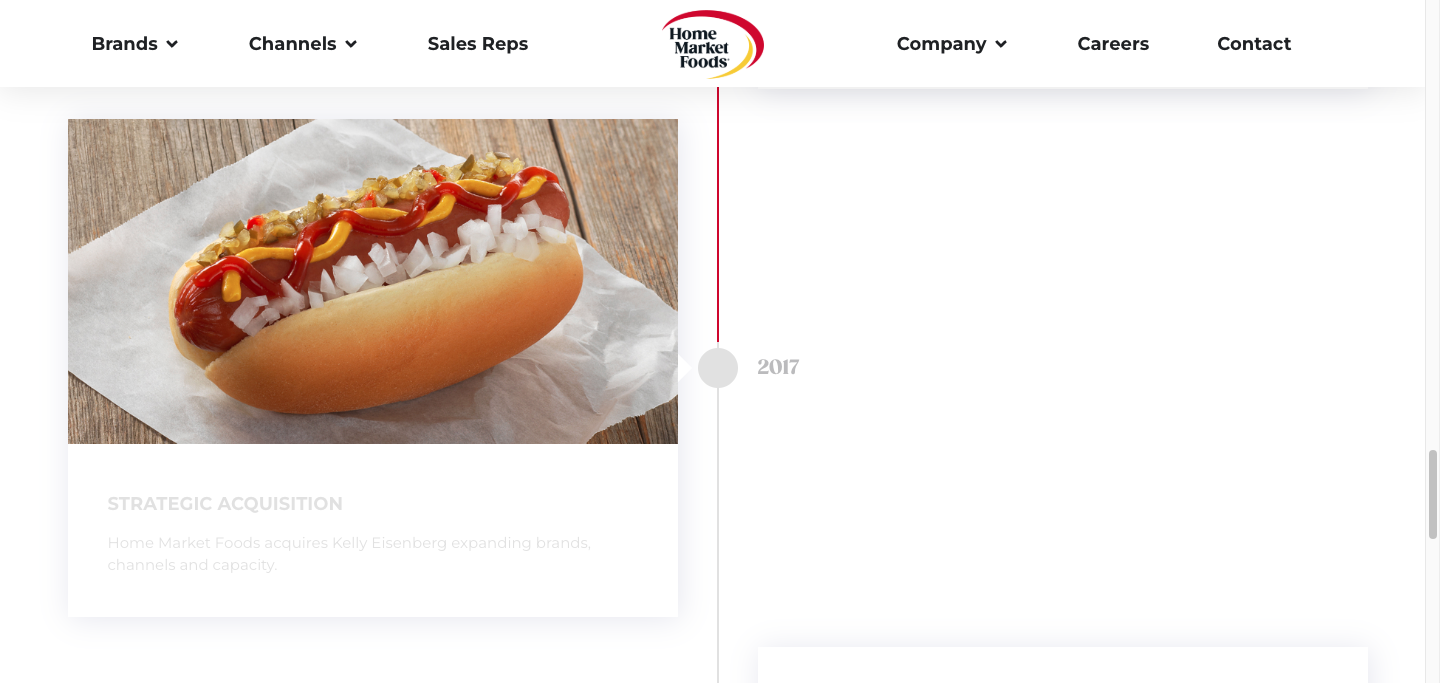1440x683 pixels.
Task: Click the Kelly Eisenberg acquisition description text
Action: pos(349,554)
